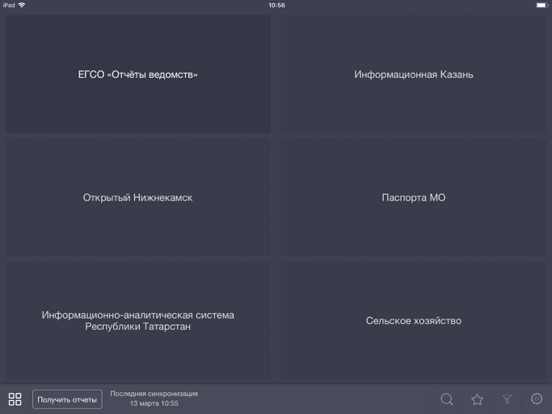Open settings via the gear icon
552x414 pixels.
click(x=537, y=399)
